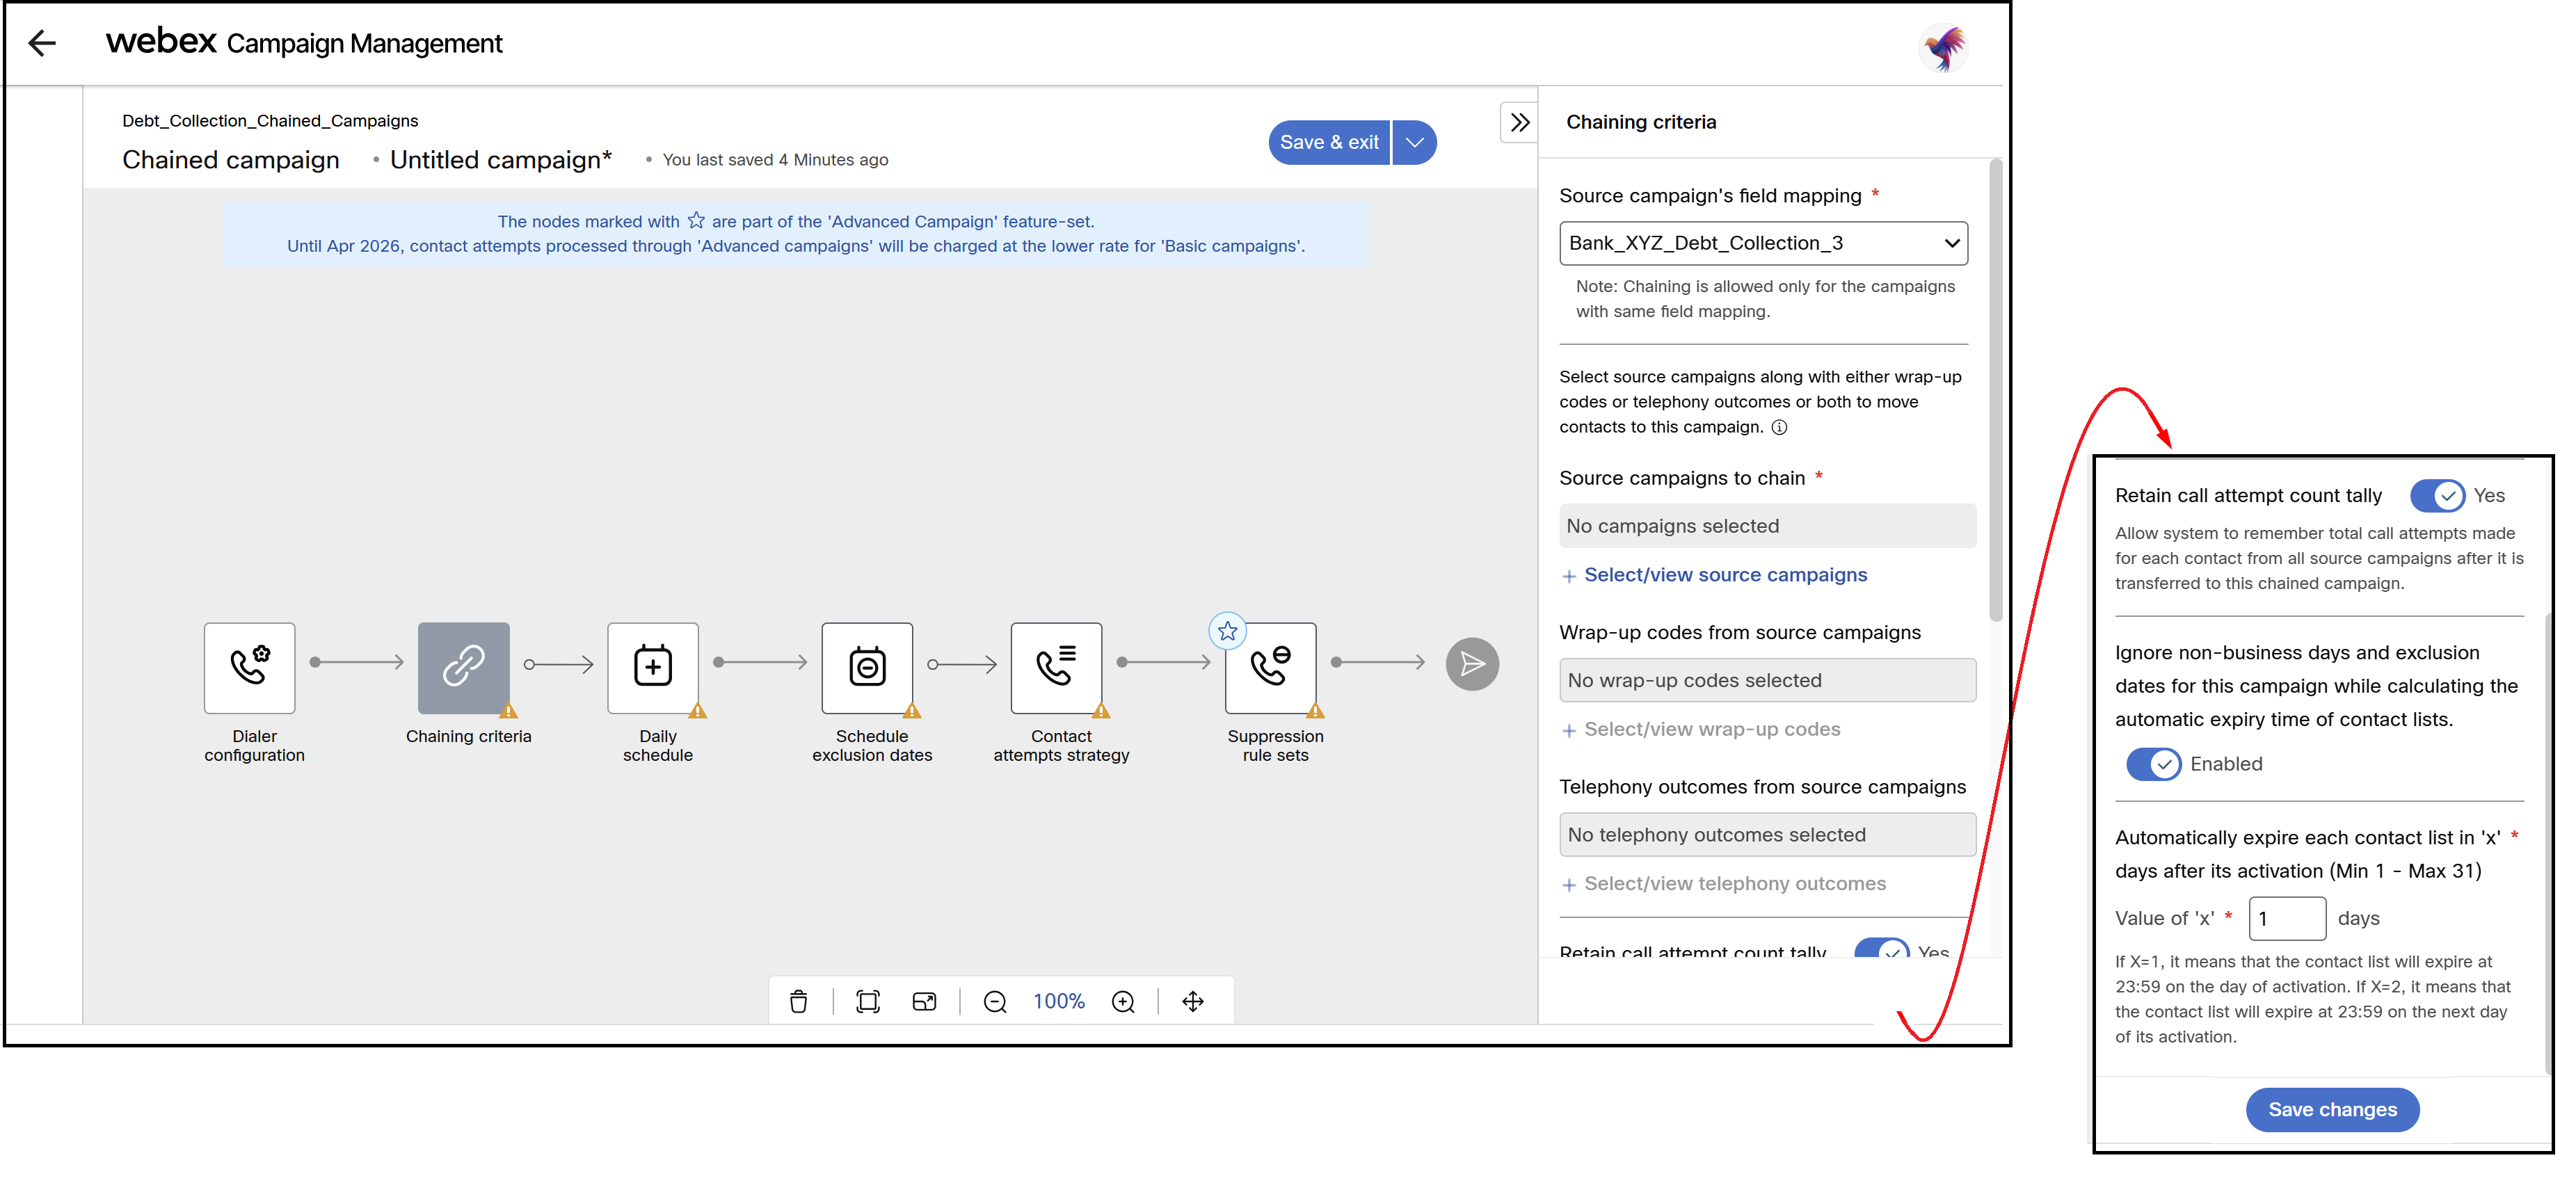Select the Contact attempts strategy node
Screen dimensions: 2576x1183
tap(1055, 667)
